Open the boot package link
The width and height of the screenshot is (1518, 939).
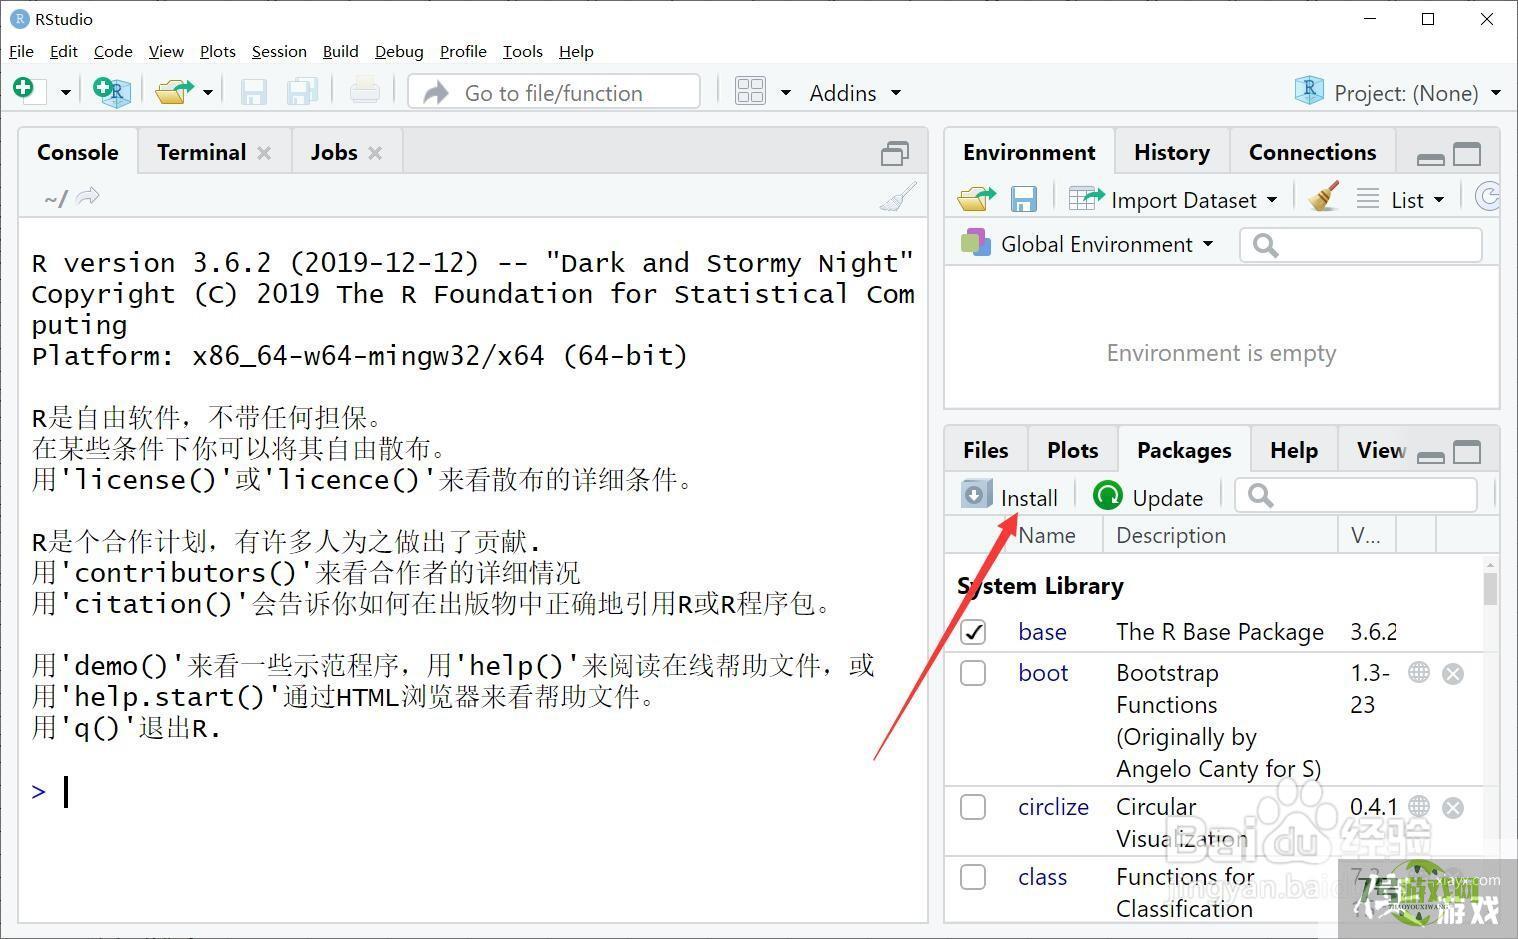[x=1043, y=673]
